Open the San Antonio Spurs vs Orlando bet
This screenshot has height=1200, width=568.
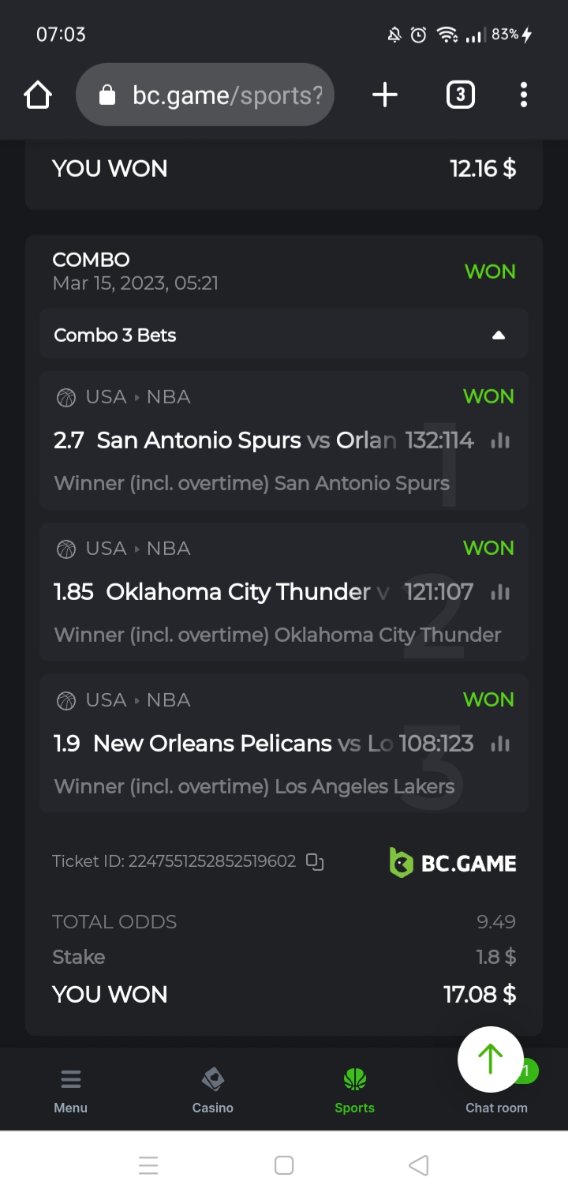coord(284,441)
